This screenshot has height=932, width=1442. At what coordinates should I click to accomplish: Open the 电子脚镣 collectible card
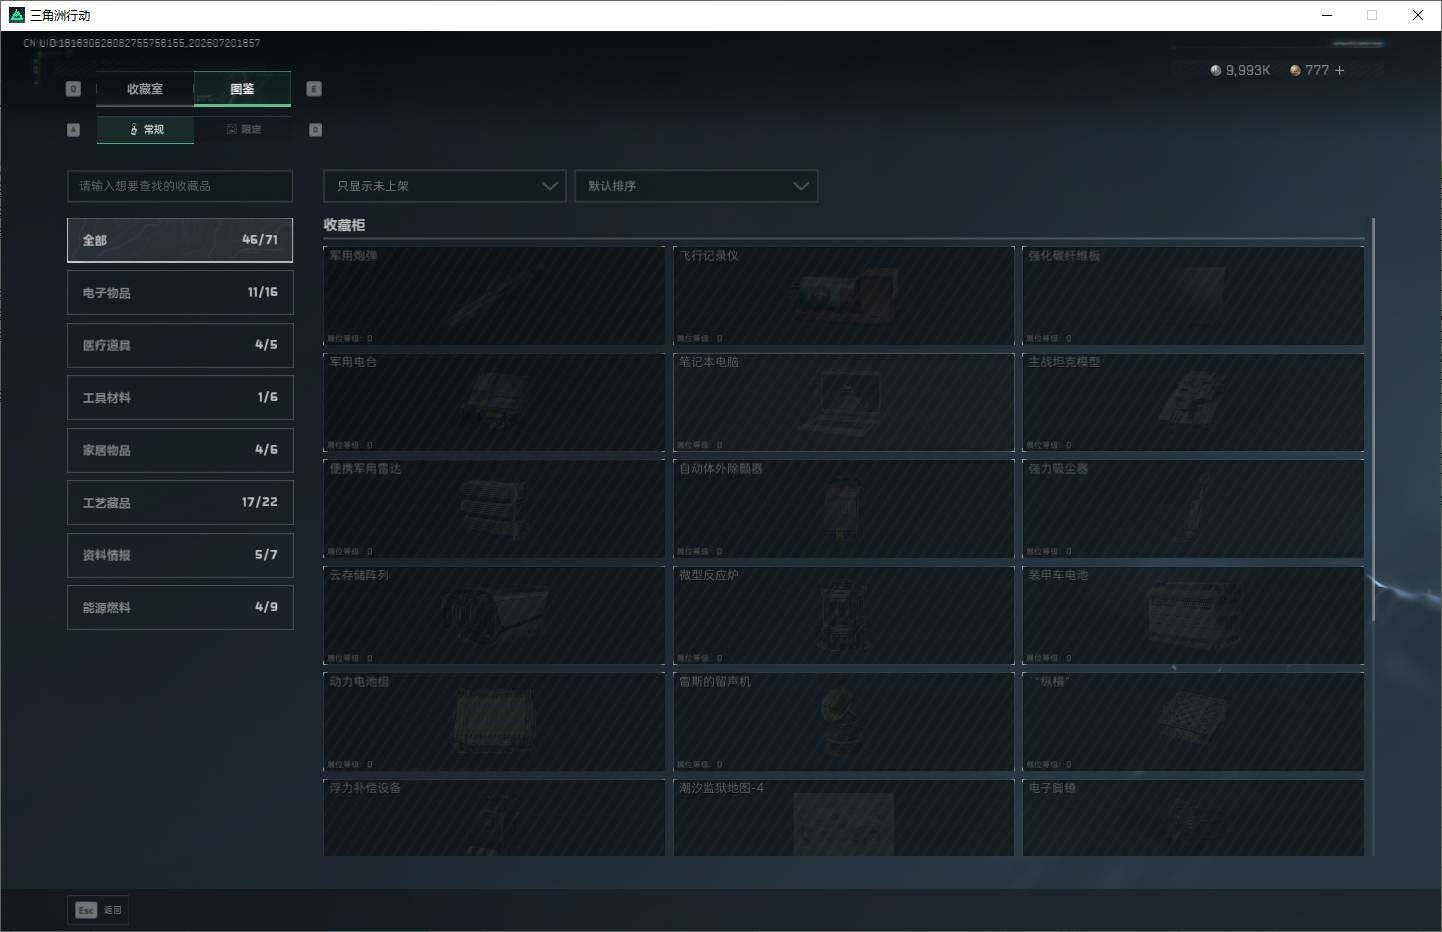1193,817
